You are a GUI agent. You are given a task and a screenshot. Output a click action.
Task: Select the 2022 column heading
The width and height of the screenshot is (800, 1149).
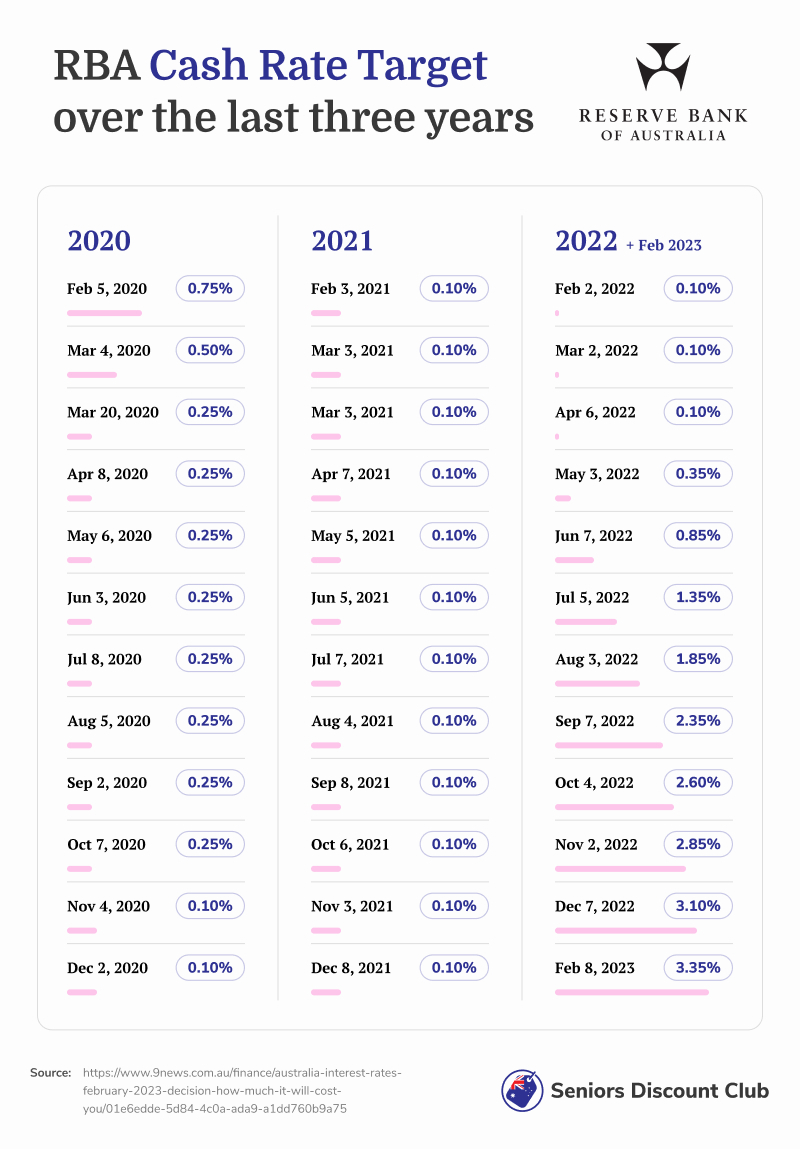[x=587, y=241]
